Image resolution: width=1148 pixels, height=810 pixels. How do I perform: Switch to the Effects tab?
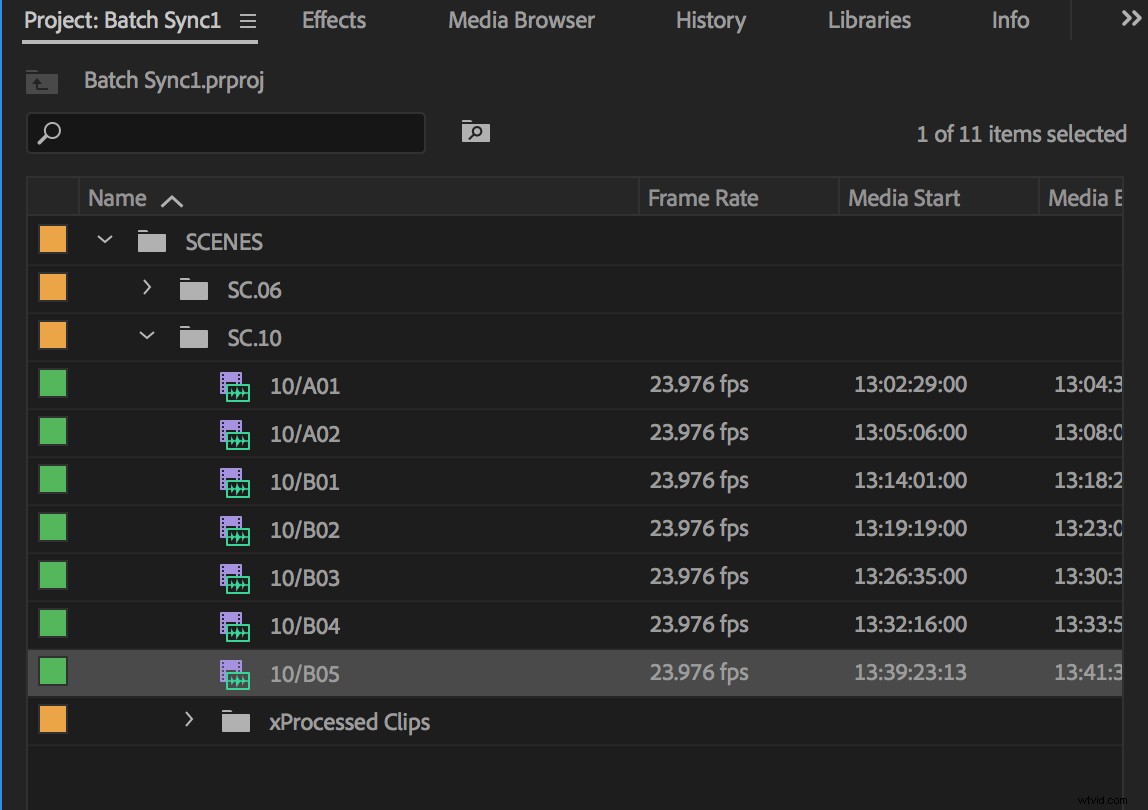pyautogui.click(x=333, y=20)
